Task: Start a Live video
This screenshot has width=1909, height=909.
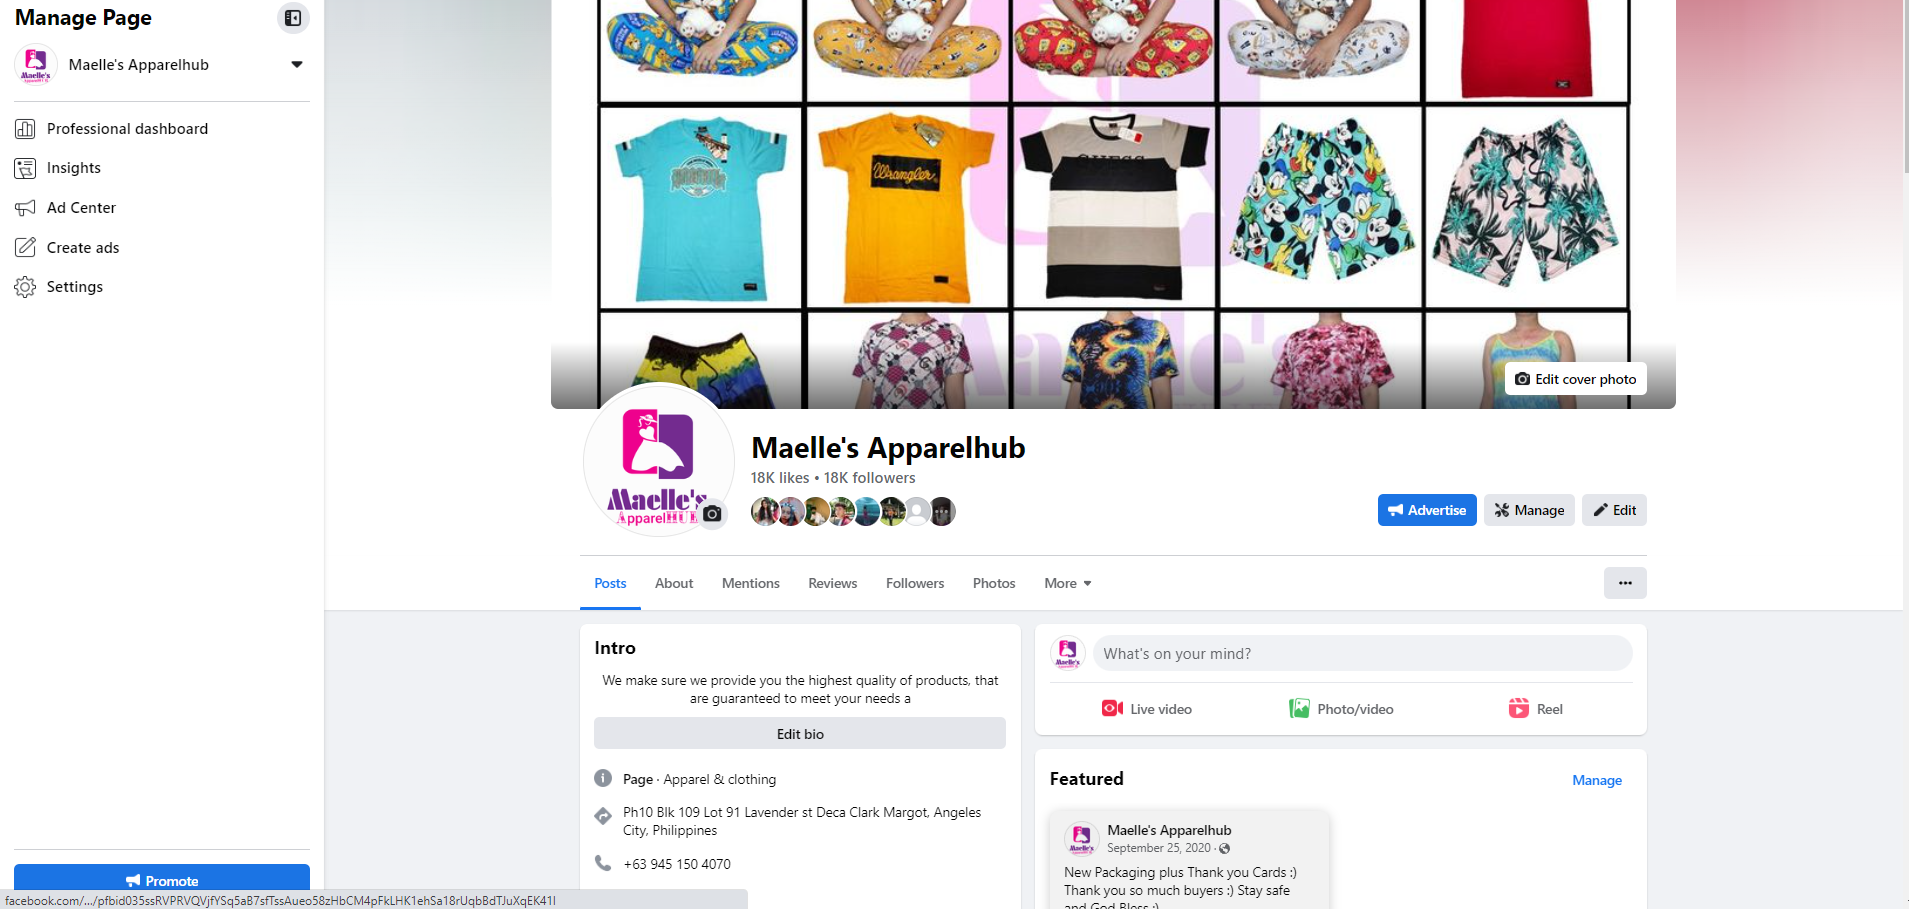Action: click(1147, 709)
